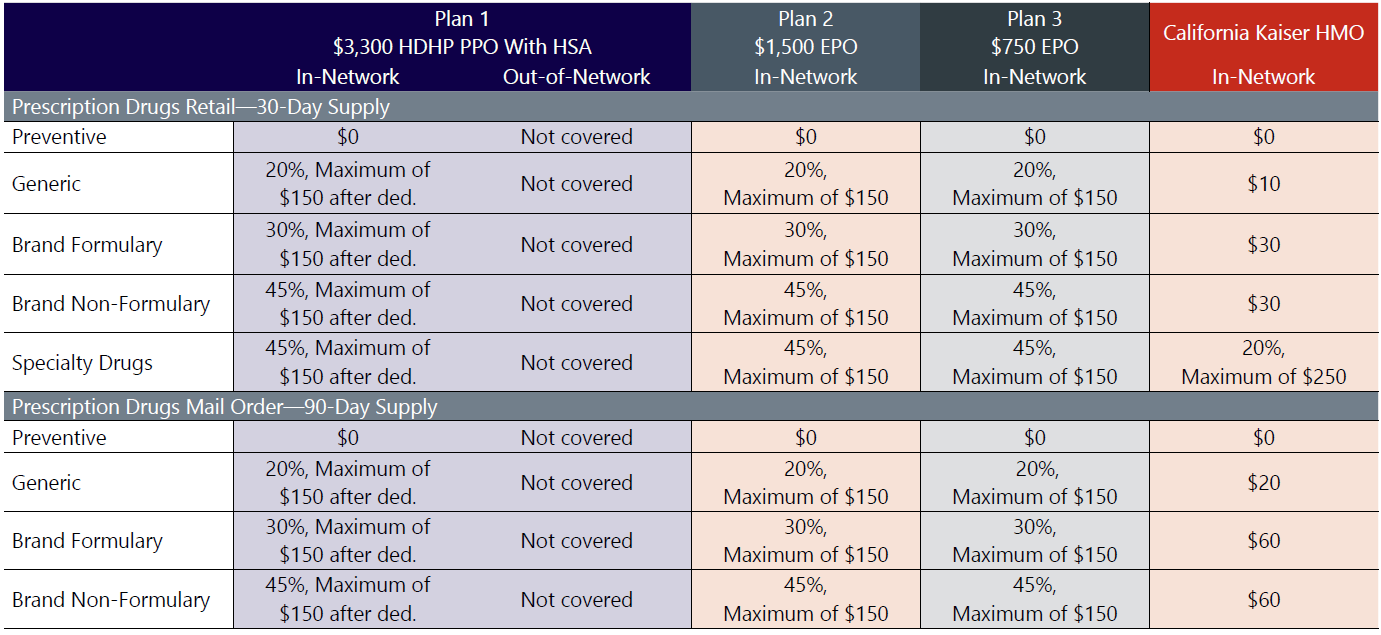
Task: Click Plan 2's Specialty Drugs cell
Action: [805, 363]
